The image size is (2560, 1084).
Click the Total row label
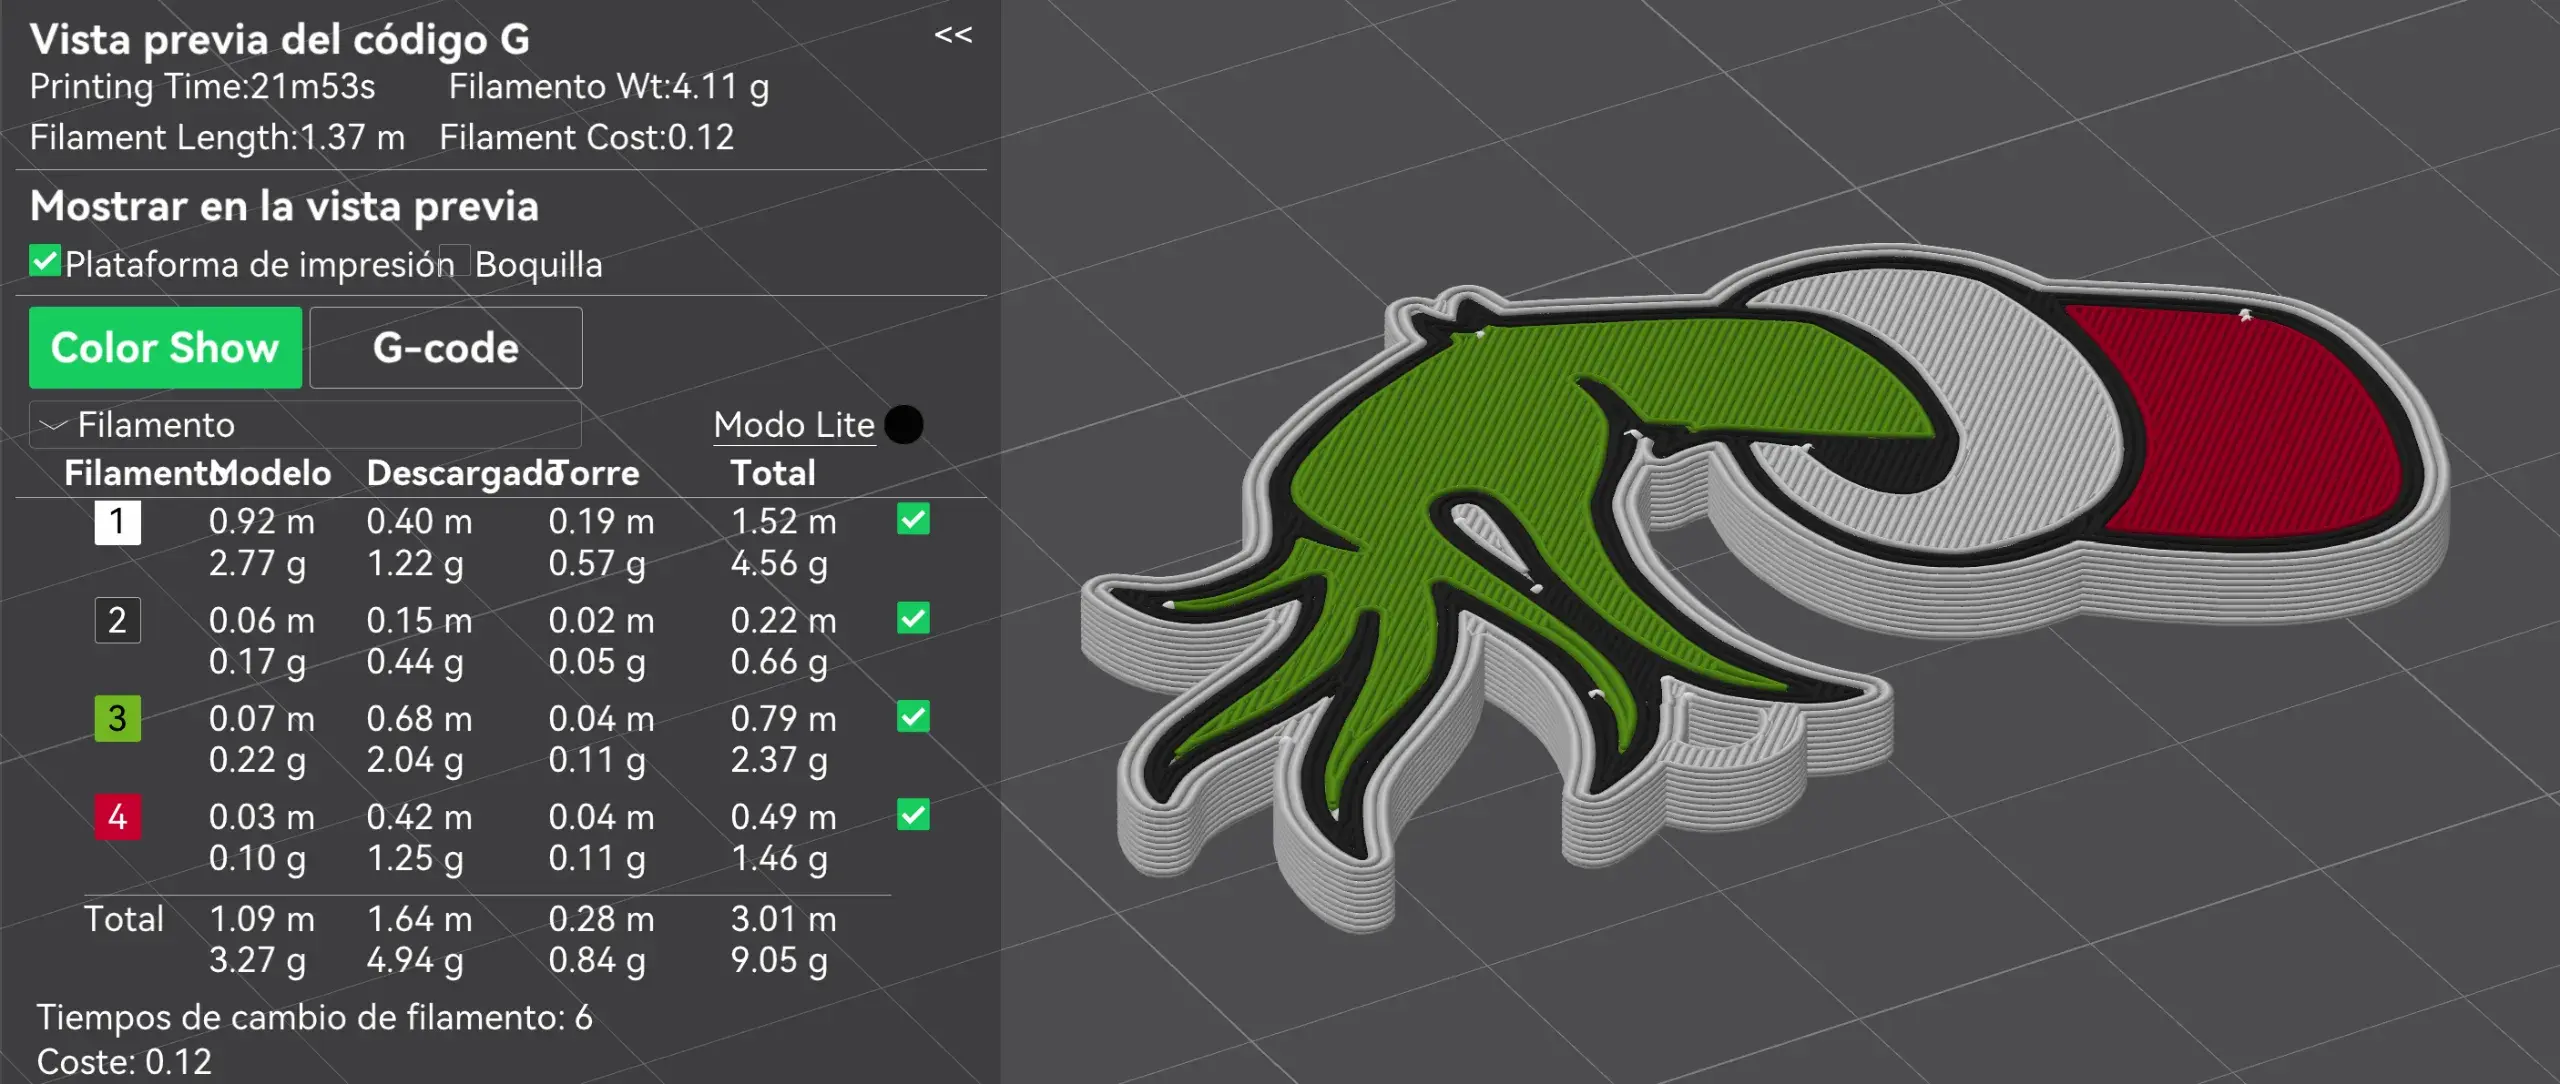point(123,919)
